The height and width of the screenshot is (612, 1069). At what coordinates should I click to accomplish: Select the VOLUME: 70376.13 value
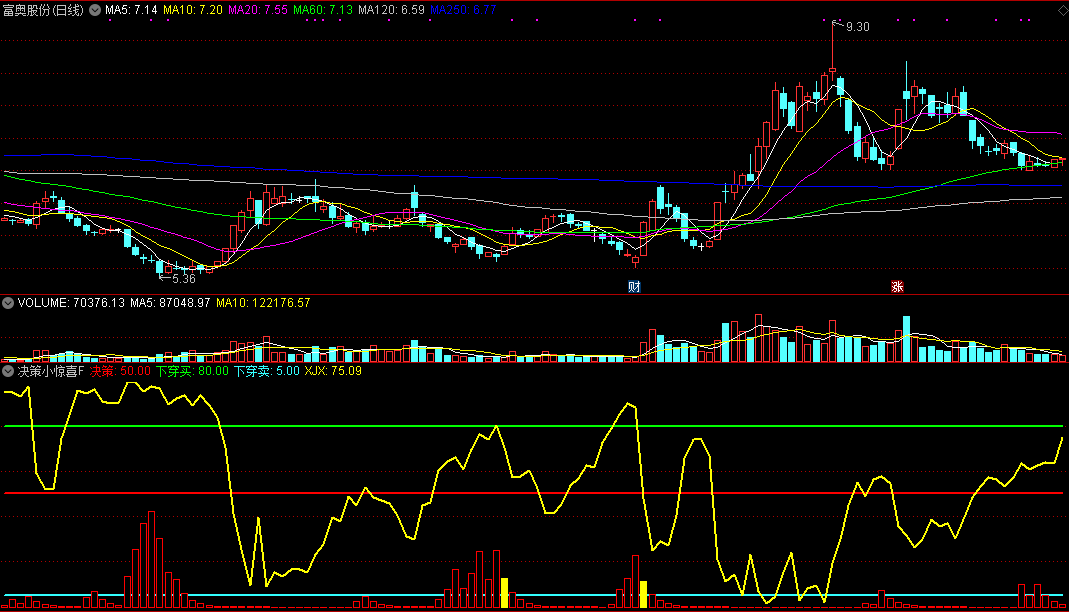[x=71, y=303]
